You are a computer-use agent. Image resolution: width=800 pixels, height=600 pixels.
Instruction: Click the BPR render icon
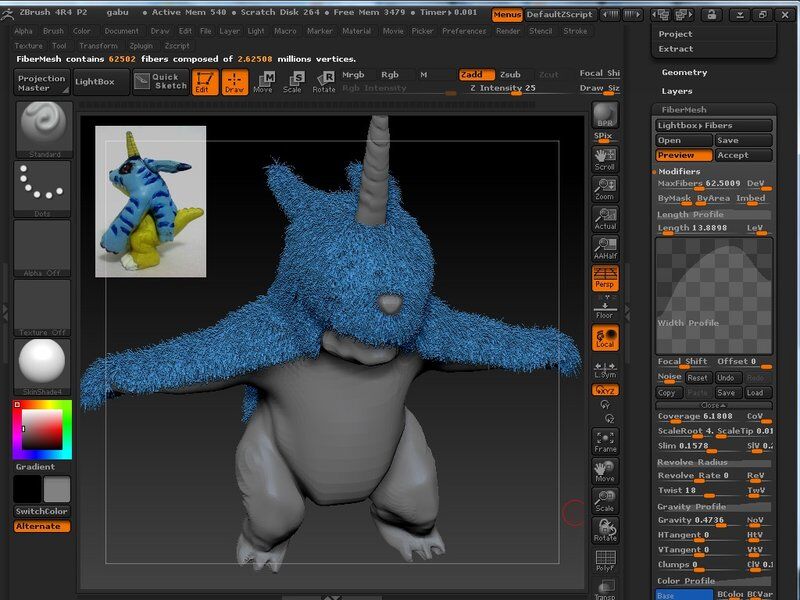605,115
